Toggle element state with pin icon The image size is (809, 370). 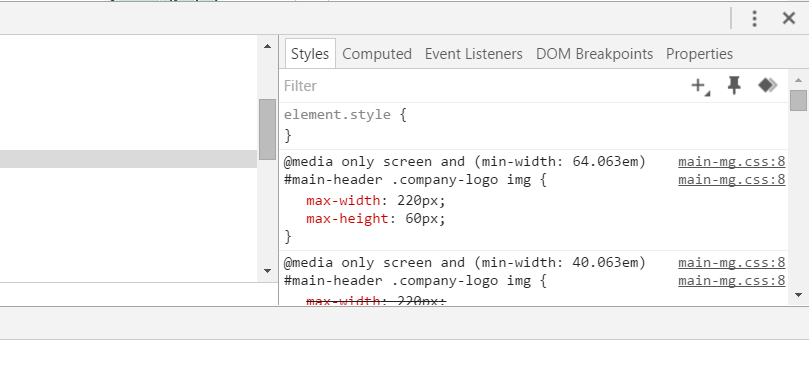(x=734, y=85)
